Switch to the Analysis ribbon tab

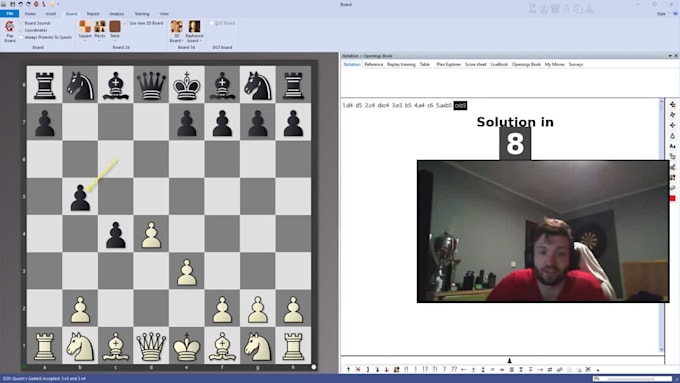point(116,14)
